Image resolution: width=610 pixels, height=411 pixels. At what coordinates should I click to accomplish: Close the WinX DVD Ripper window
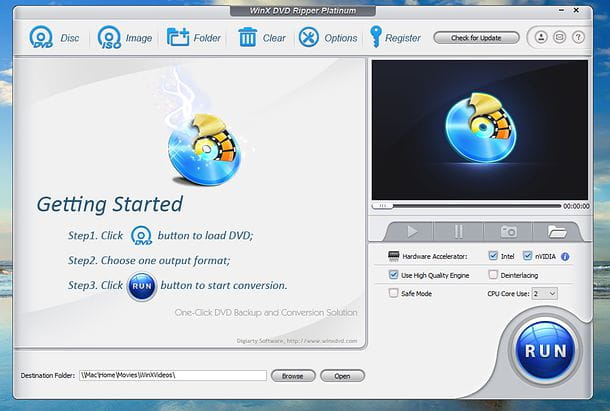click(576, 11)
